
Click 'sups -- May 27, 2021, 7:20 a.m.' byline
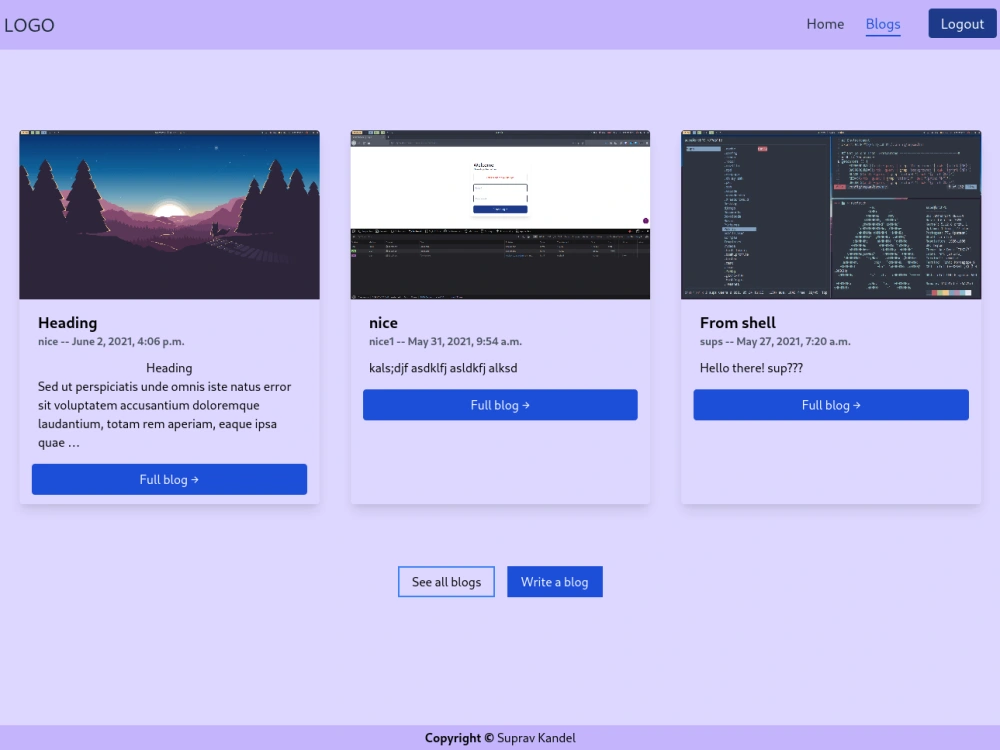click(775, 341)
